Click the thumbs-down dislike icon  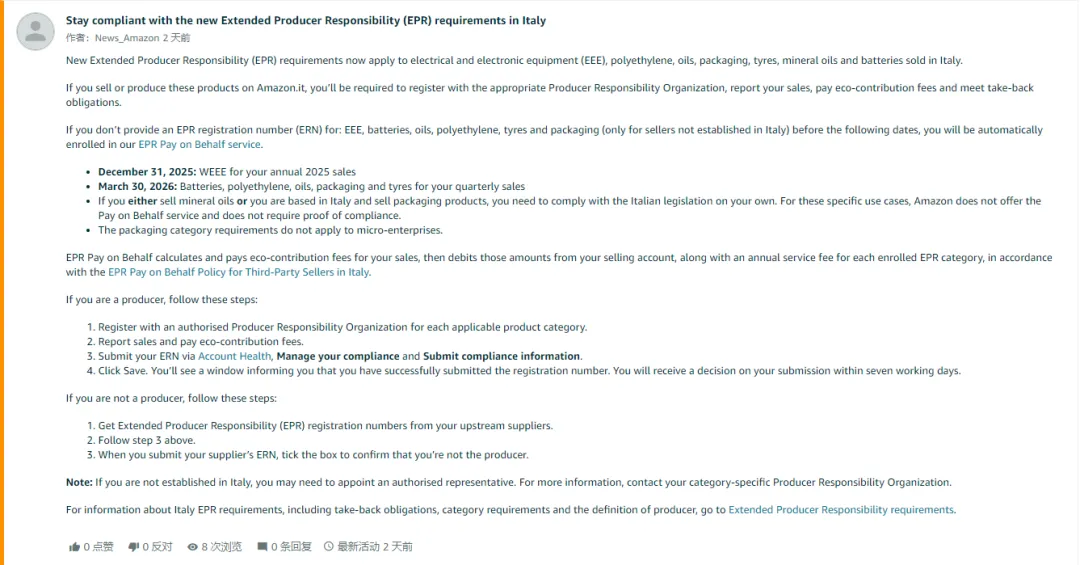click(x=134, y=547)
